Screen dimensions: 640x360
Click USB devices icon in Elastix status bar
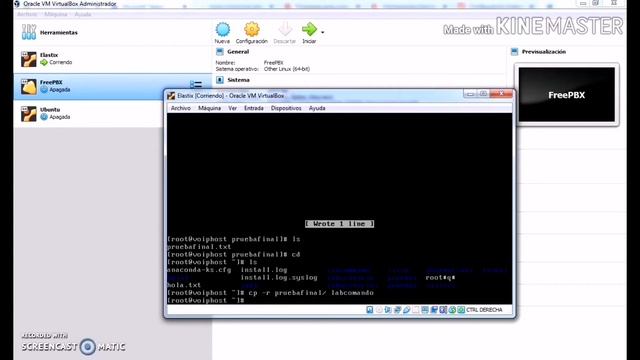click(x=406, y=310)
